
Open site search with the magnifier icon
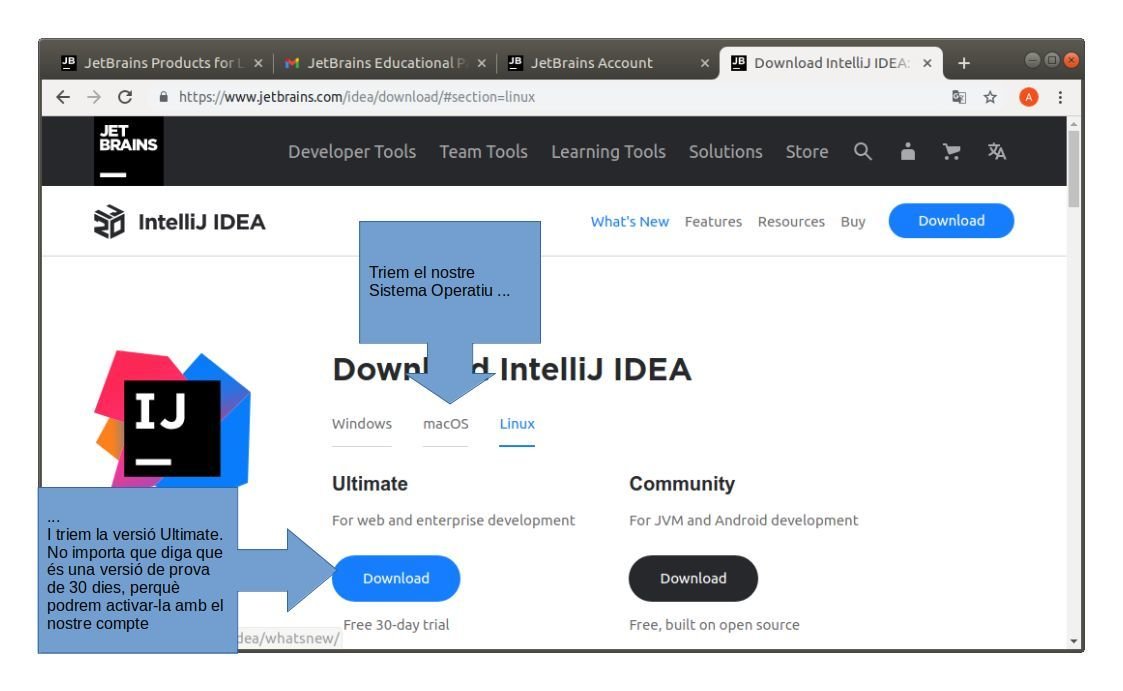click(862, 151)
